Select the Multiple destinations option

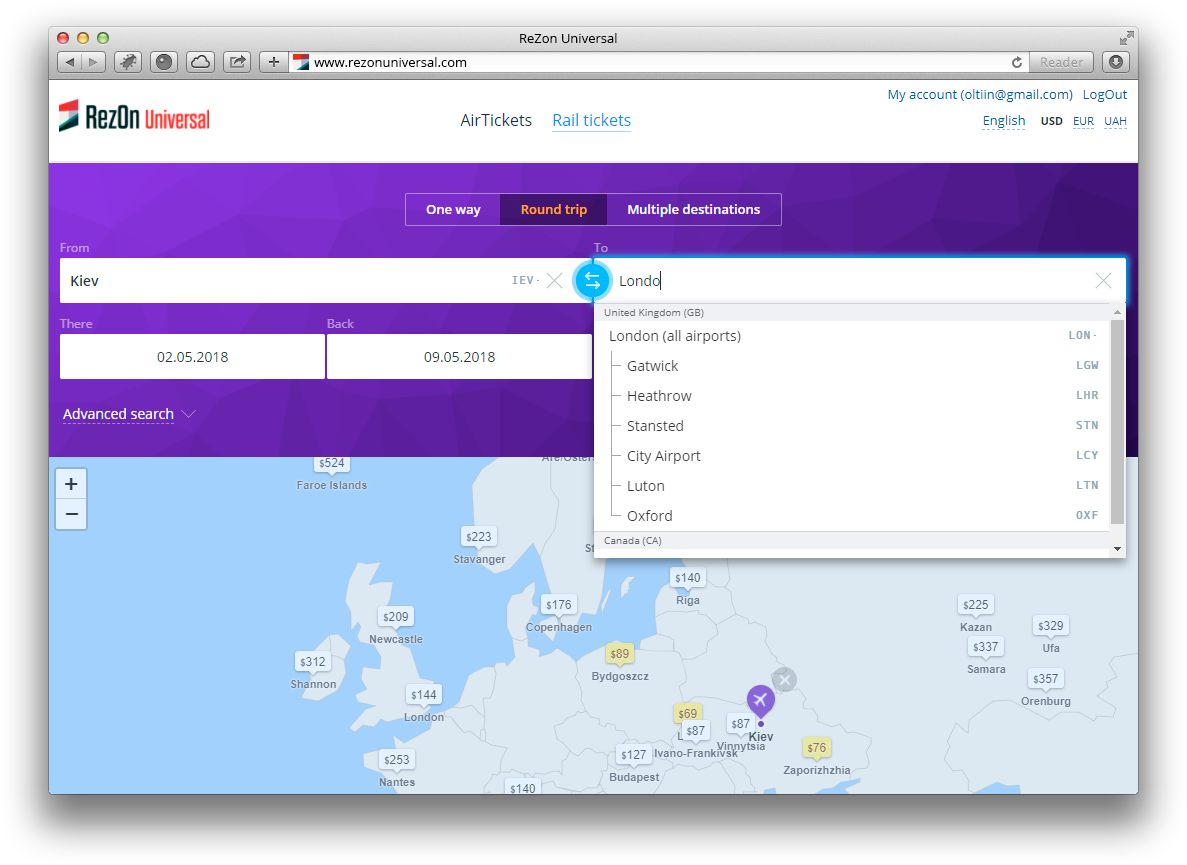click(693, 210)
